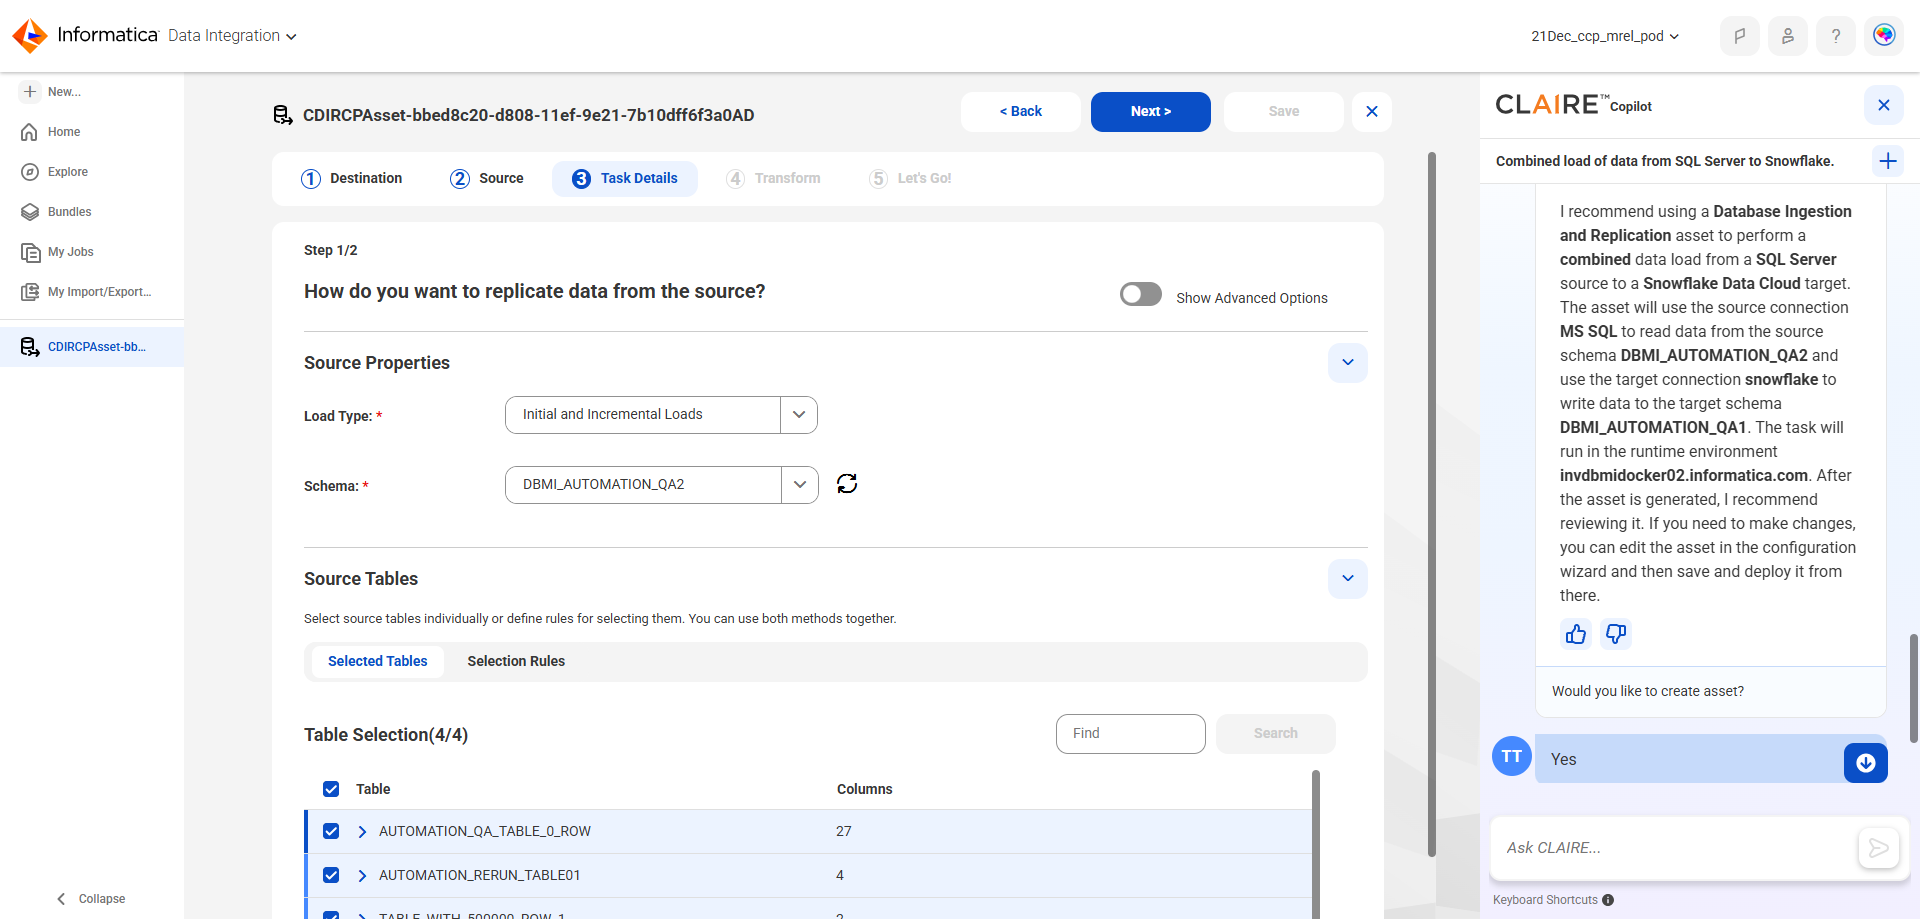
Task: Click the Table column header
Action: coord(373,790)
